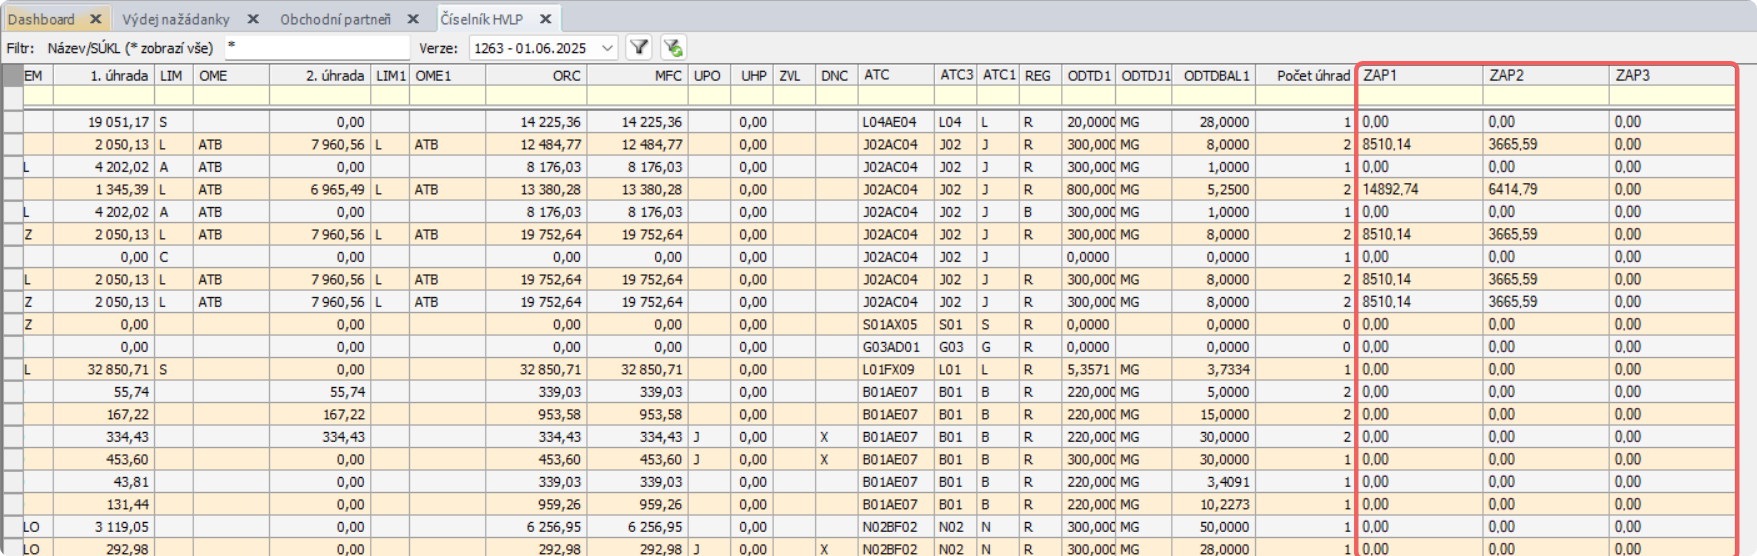Click the grid select-all corner box
This screenshot has height=556, width=1757.
pos(12,75)
